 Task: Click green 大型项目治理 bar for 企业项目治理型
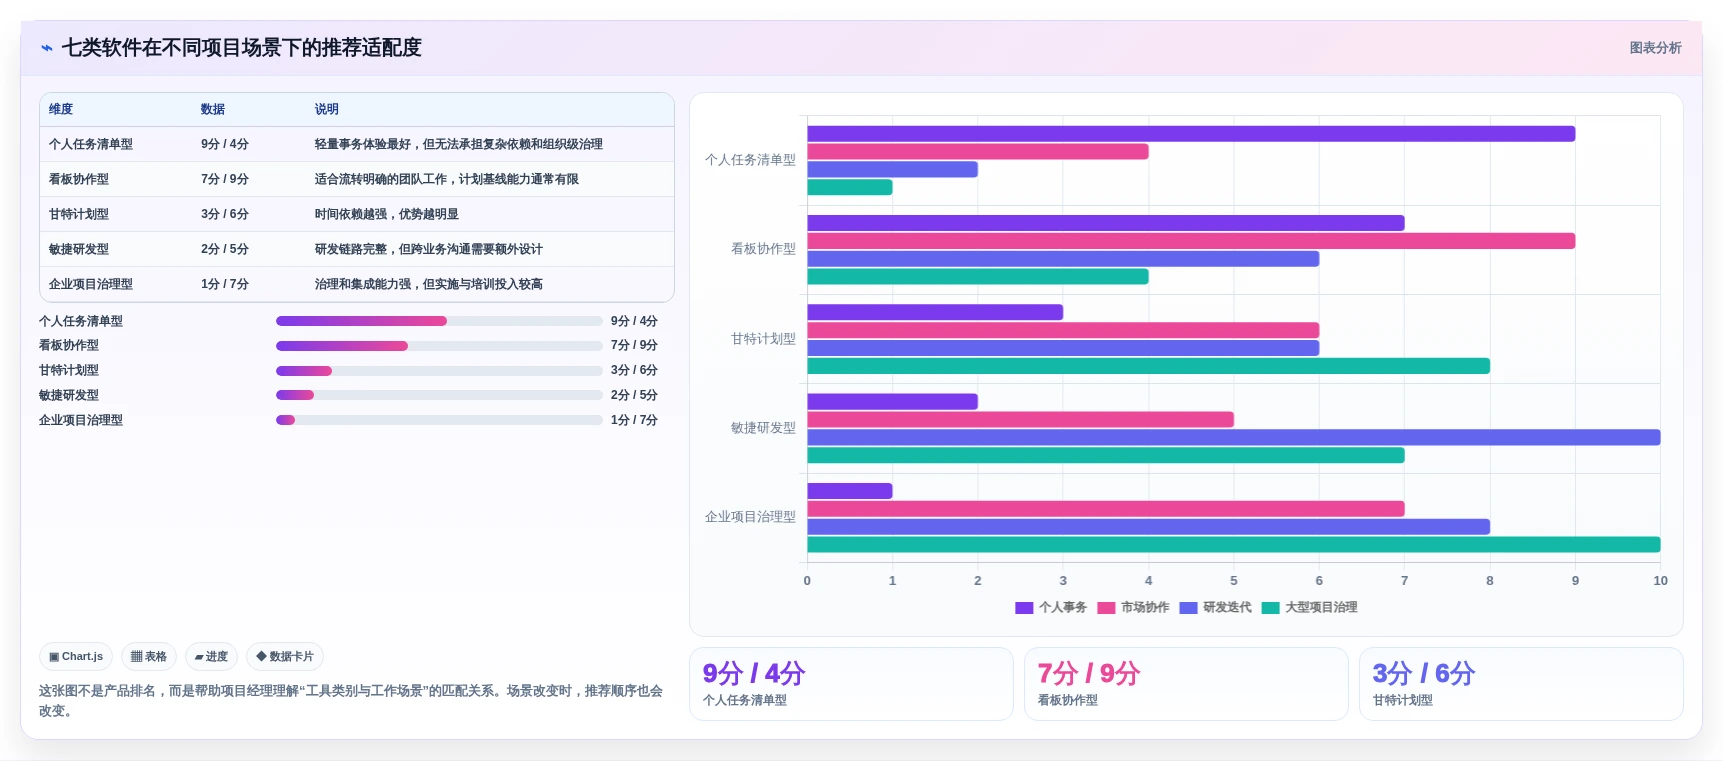coord(1234,545)
